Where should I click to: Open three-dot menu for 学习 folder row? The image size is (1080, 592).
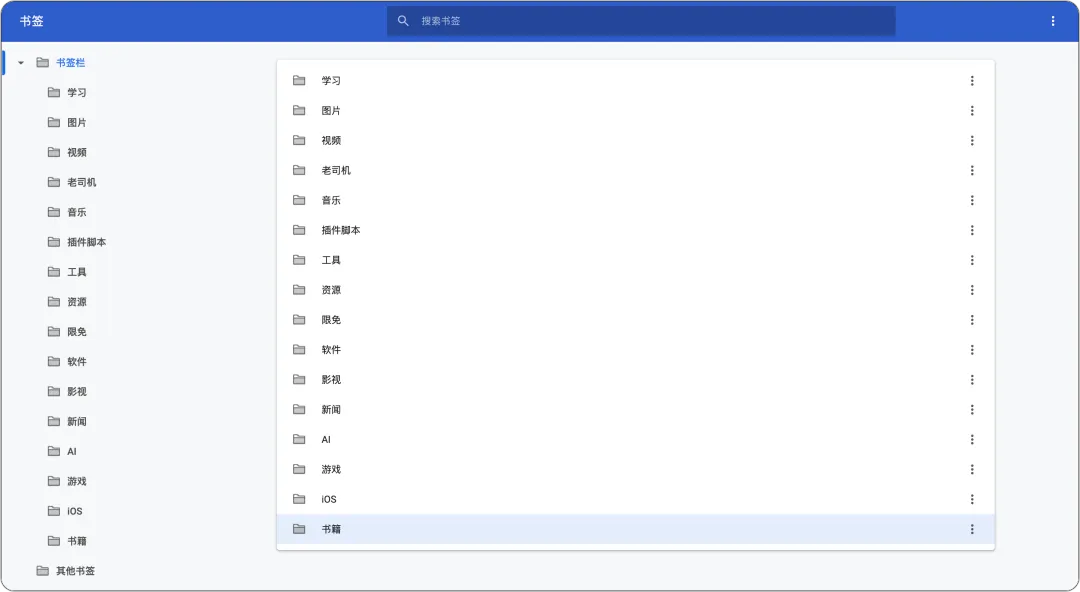coord(972,81)
